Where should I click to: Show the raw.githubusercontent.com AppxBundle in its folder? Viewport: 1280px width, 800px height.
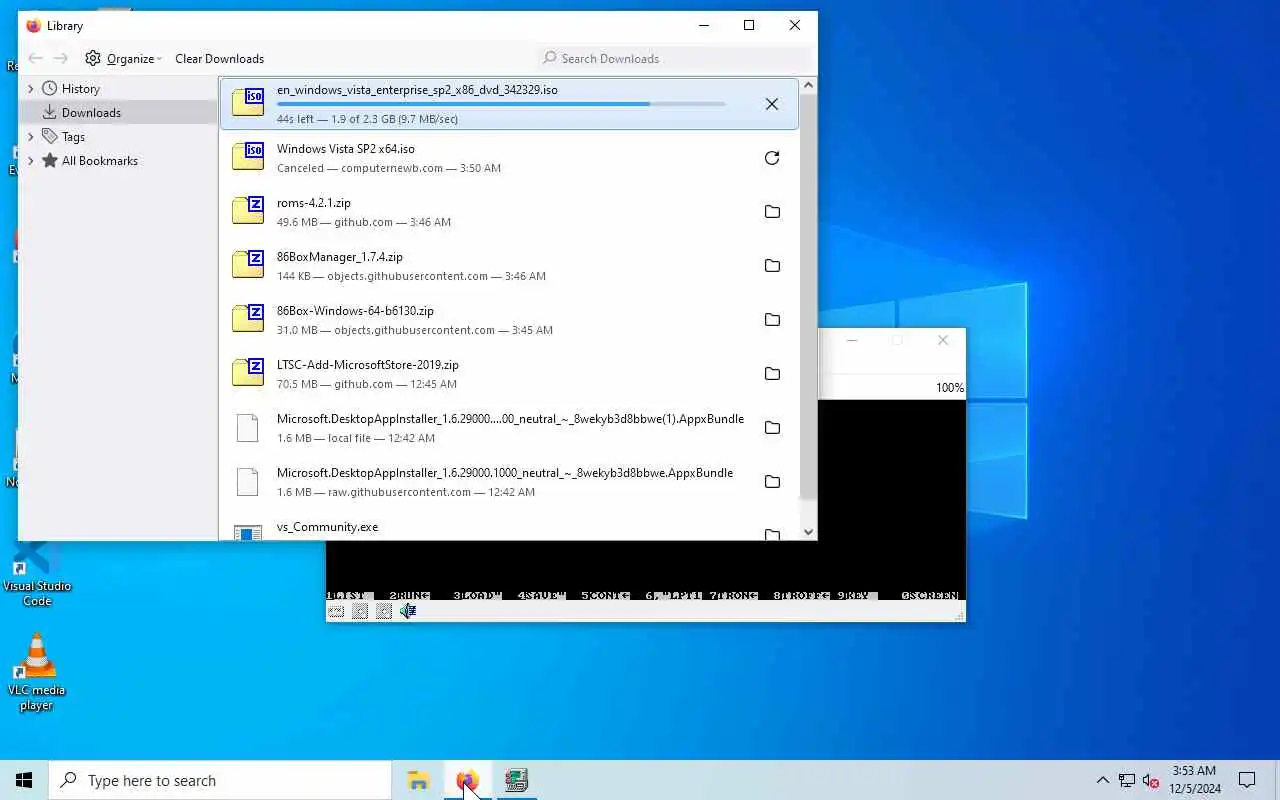click(x=772, y=482)
